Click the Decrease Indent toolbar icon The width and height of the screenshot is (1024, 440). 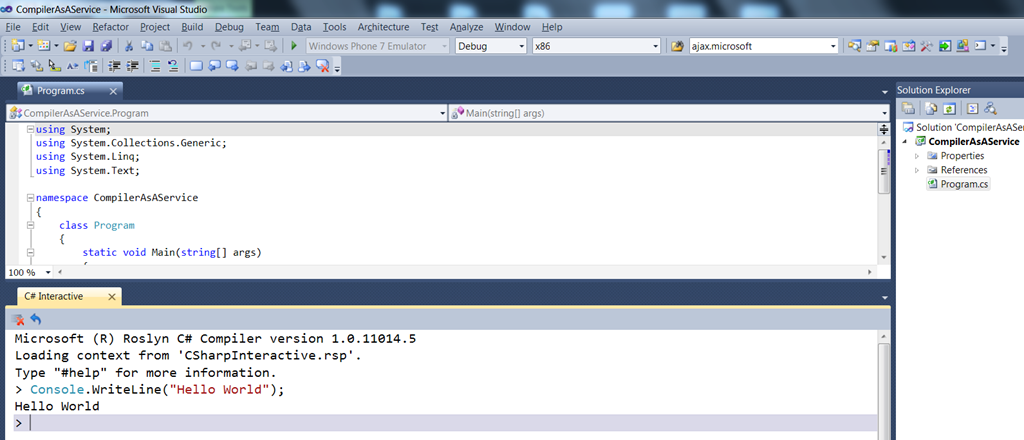pyautogui.click(x=114, y=65)
